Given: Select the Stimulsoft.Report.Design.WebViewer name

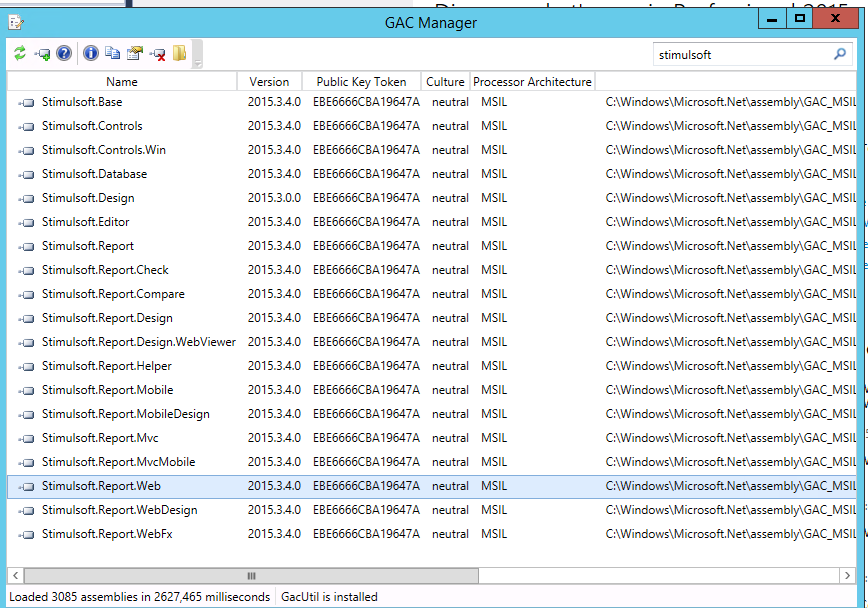Looking at the screenshot, I should [x=139, y=342].
